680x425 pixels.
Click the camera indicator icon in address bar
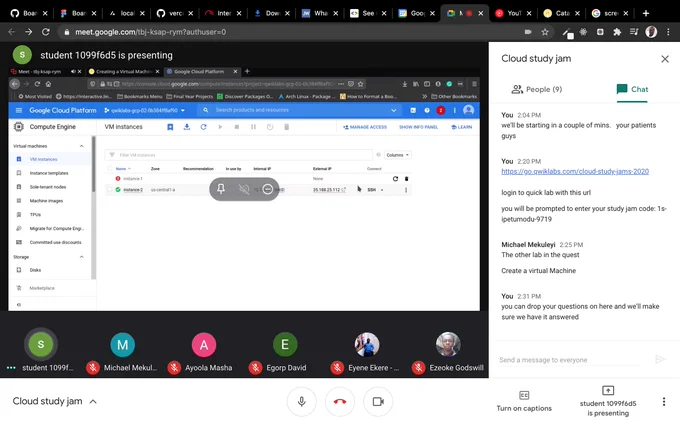click(x=528, y=32)
